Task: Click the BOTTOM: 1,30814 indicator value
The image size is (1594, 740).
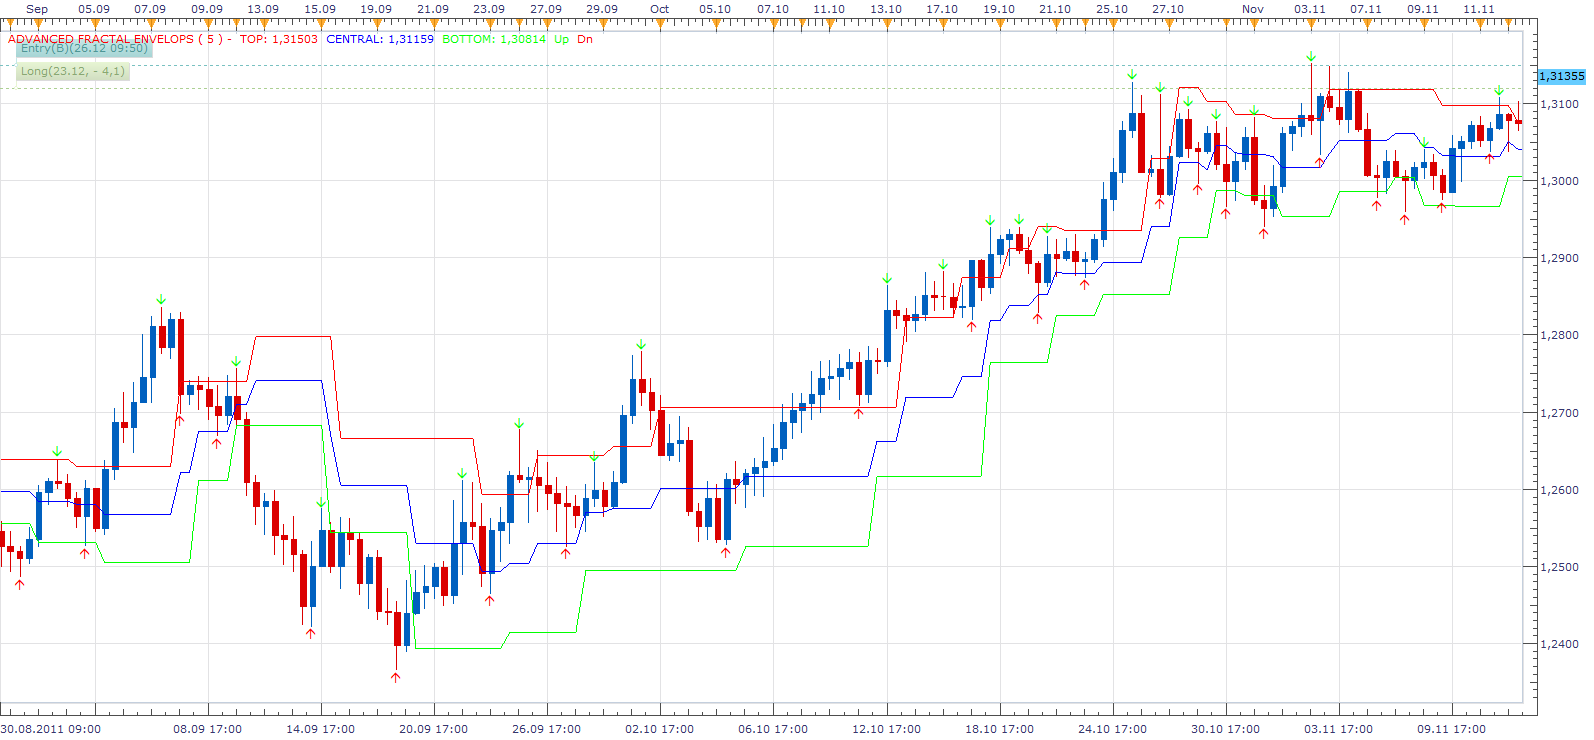Action: click(x=494, y=40)
